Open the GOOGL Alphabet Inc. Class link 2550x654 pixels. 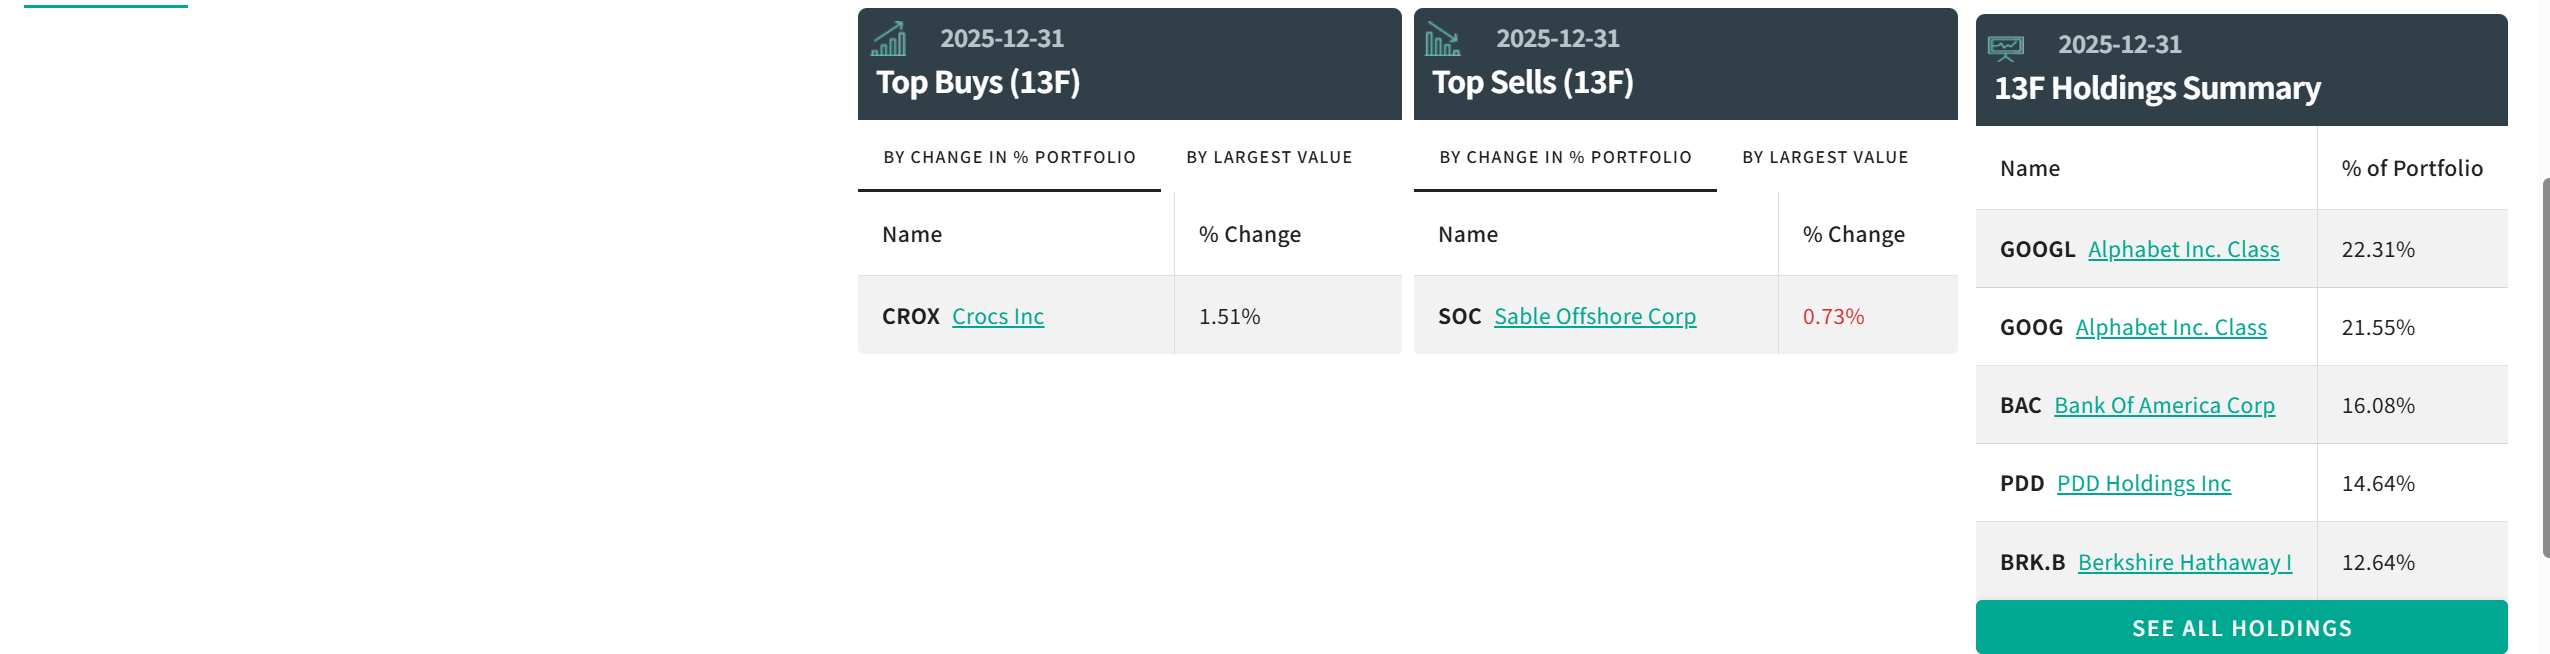[x=2183, y=249]
